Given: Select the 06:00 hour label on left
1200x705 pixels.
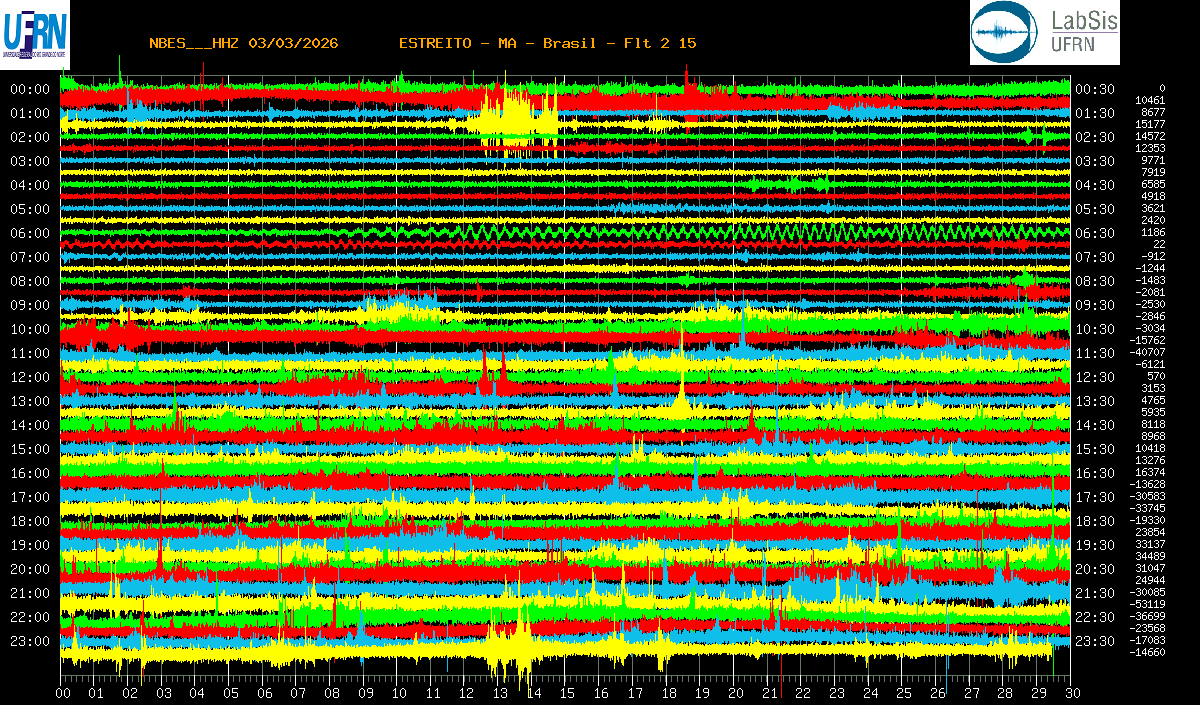Looking at the screenshot, I should (30, 233).
